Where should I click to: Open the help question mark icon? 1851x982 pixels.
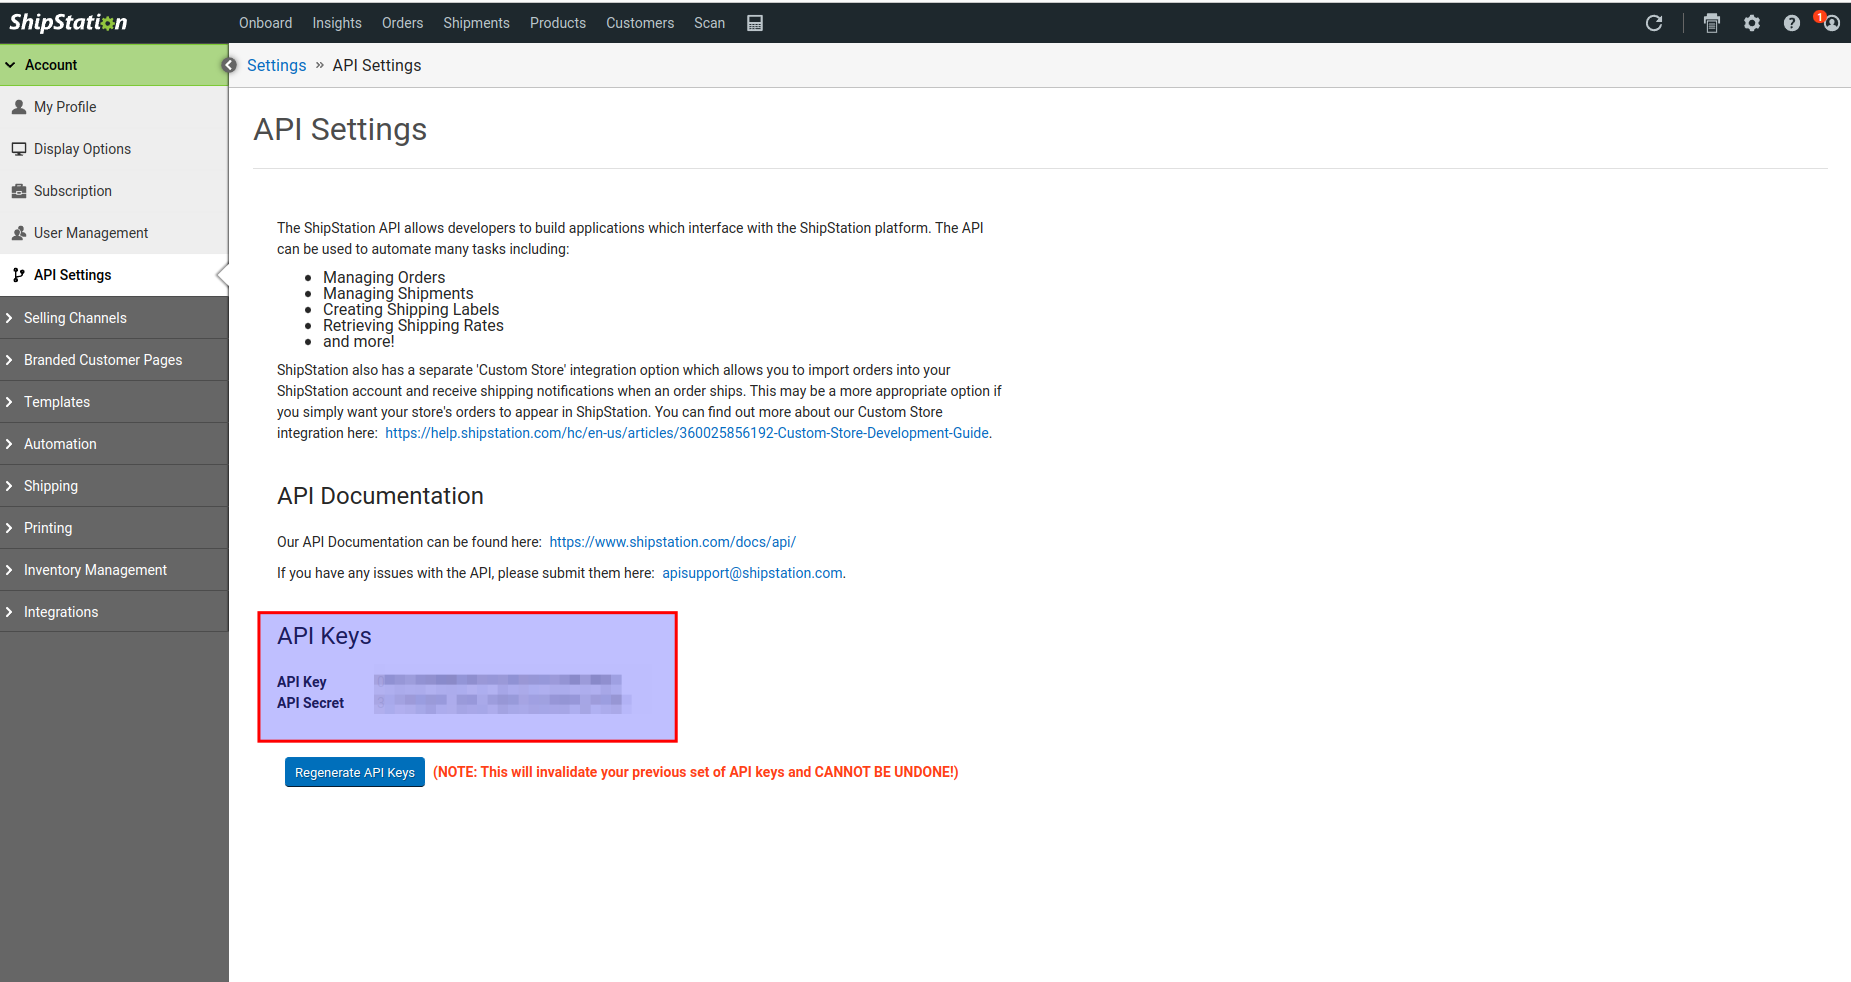(1792, 23)
